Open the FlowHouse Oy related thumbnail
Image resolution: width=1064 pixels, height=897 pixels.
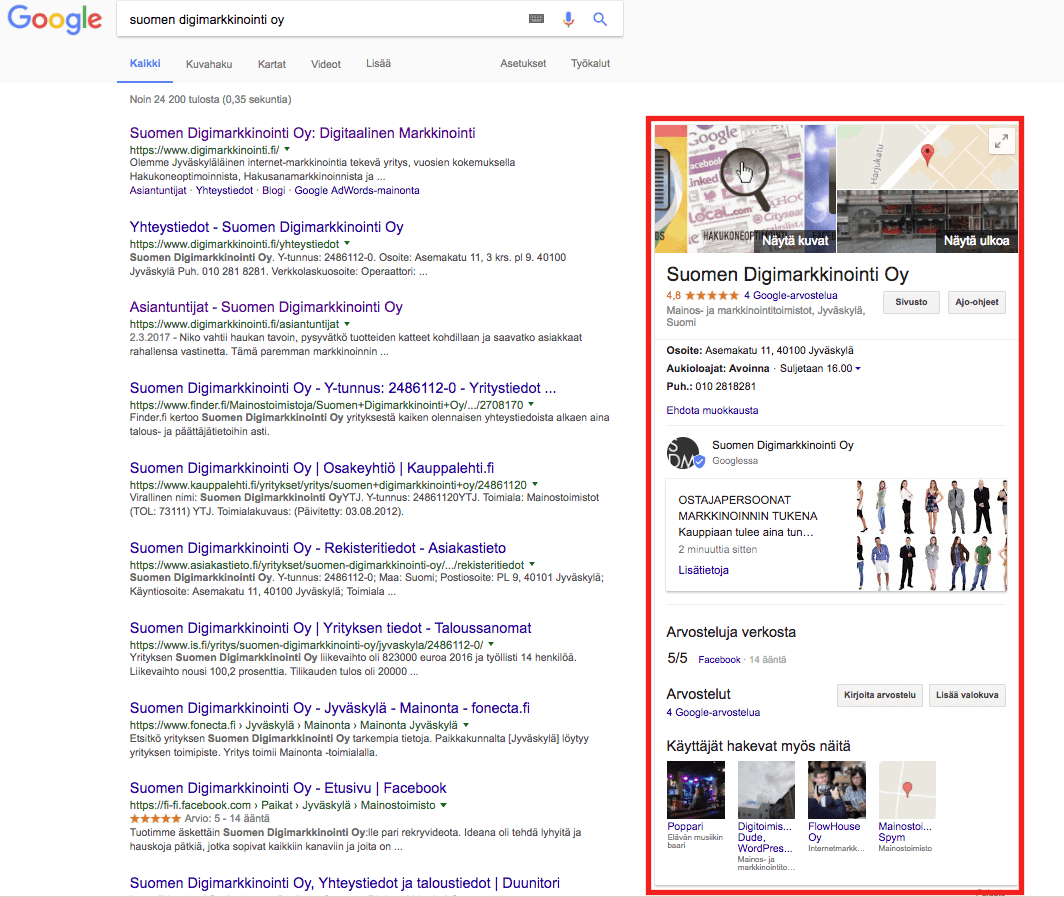click(837, 790)
